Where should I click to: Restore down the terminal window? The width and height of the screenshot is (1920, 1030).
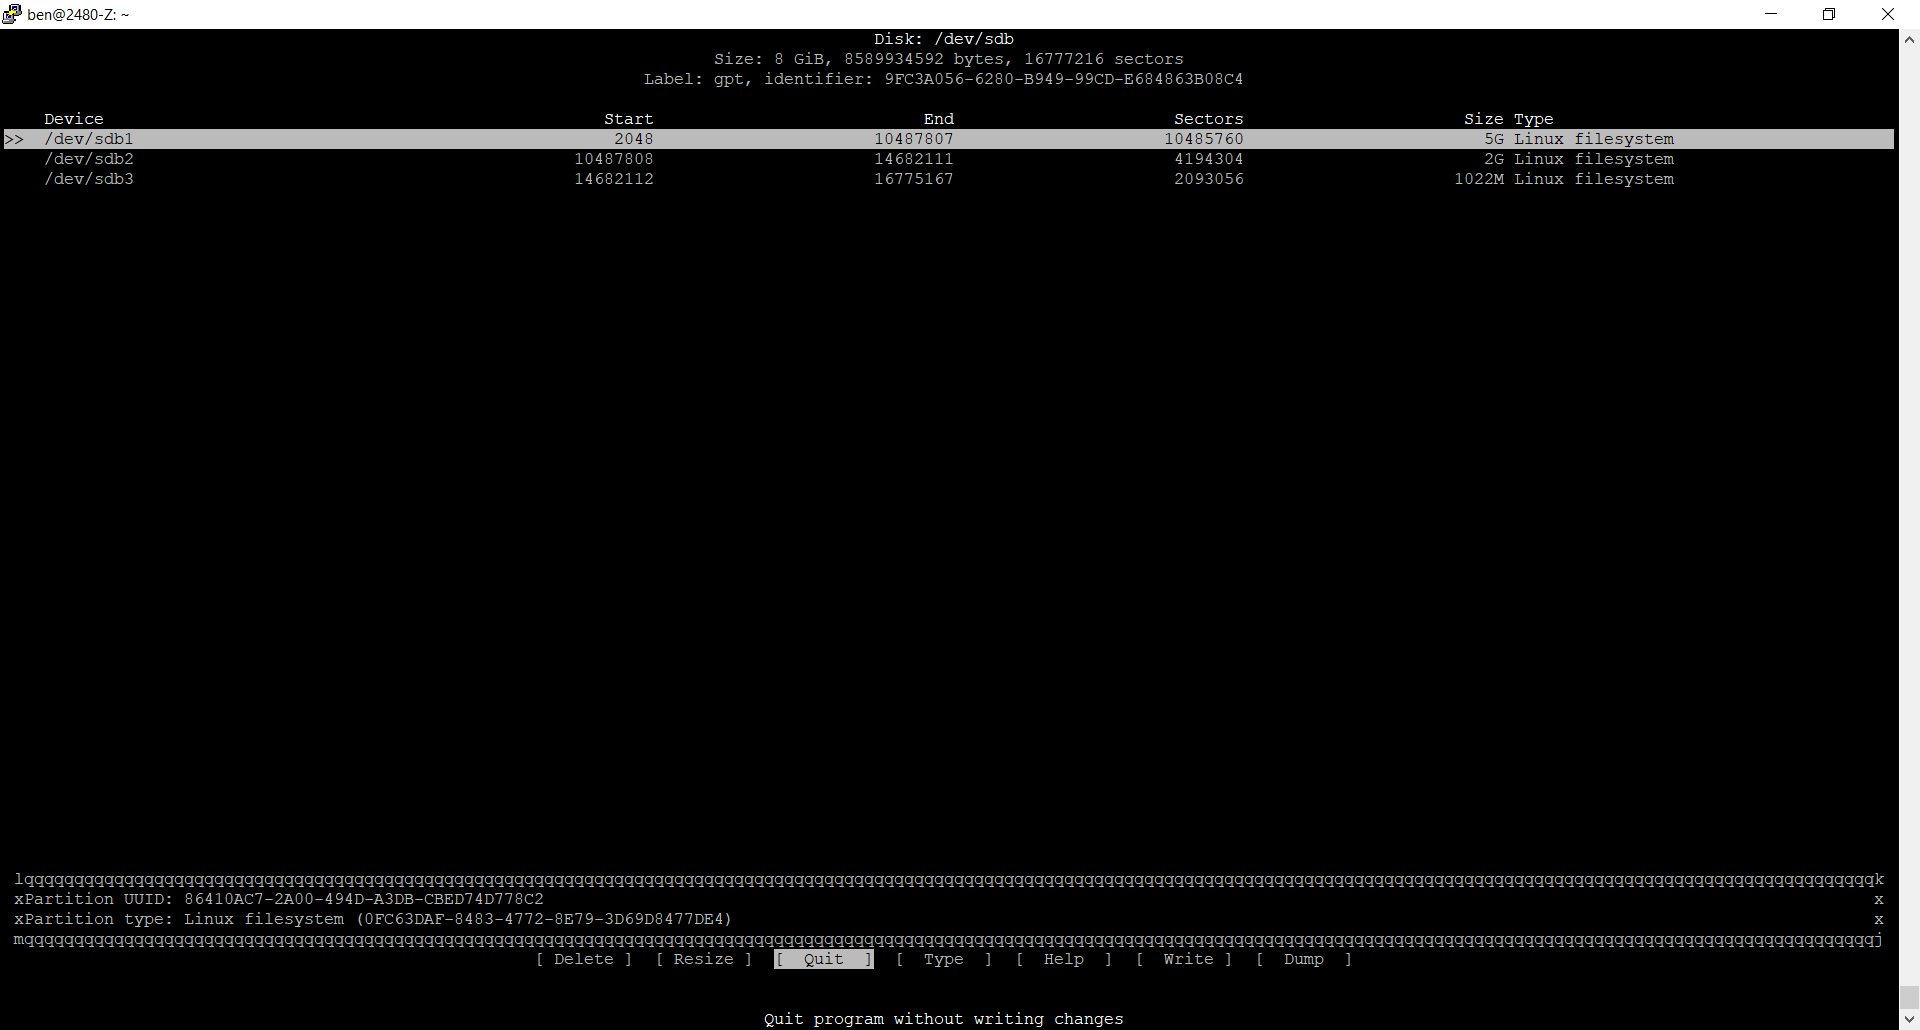tap(1829, 14)
